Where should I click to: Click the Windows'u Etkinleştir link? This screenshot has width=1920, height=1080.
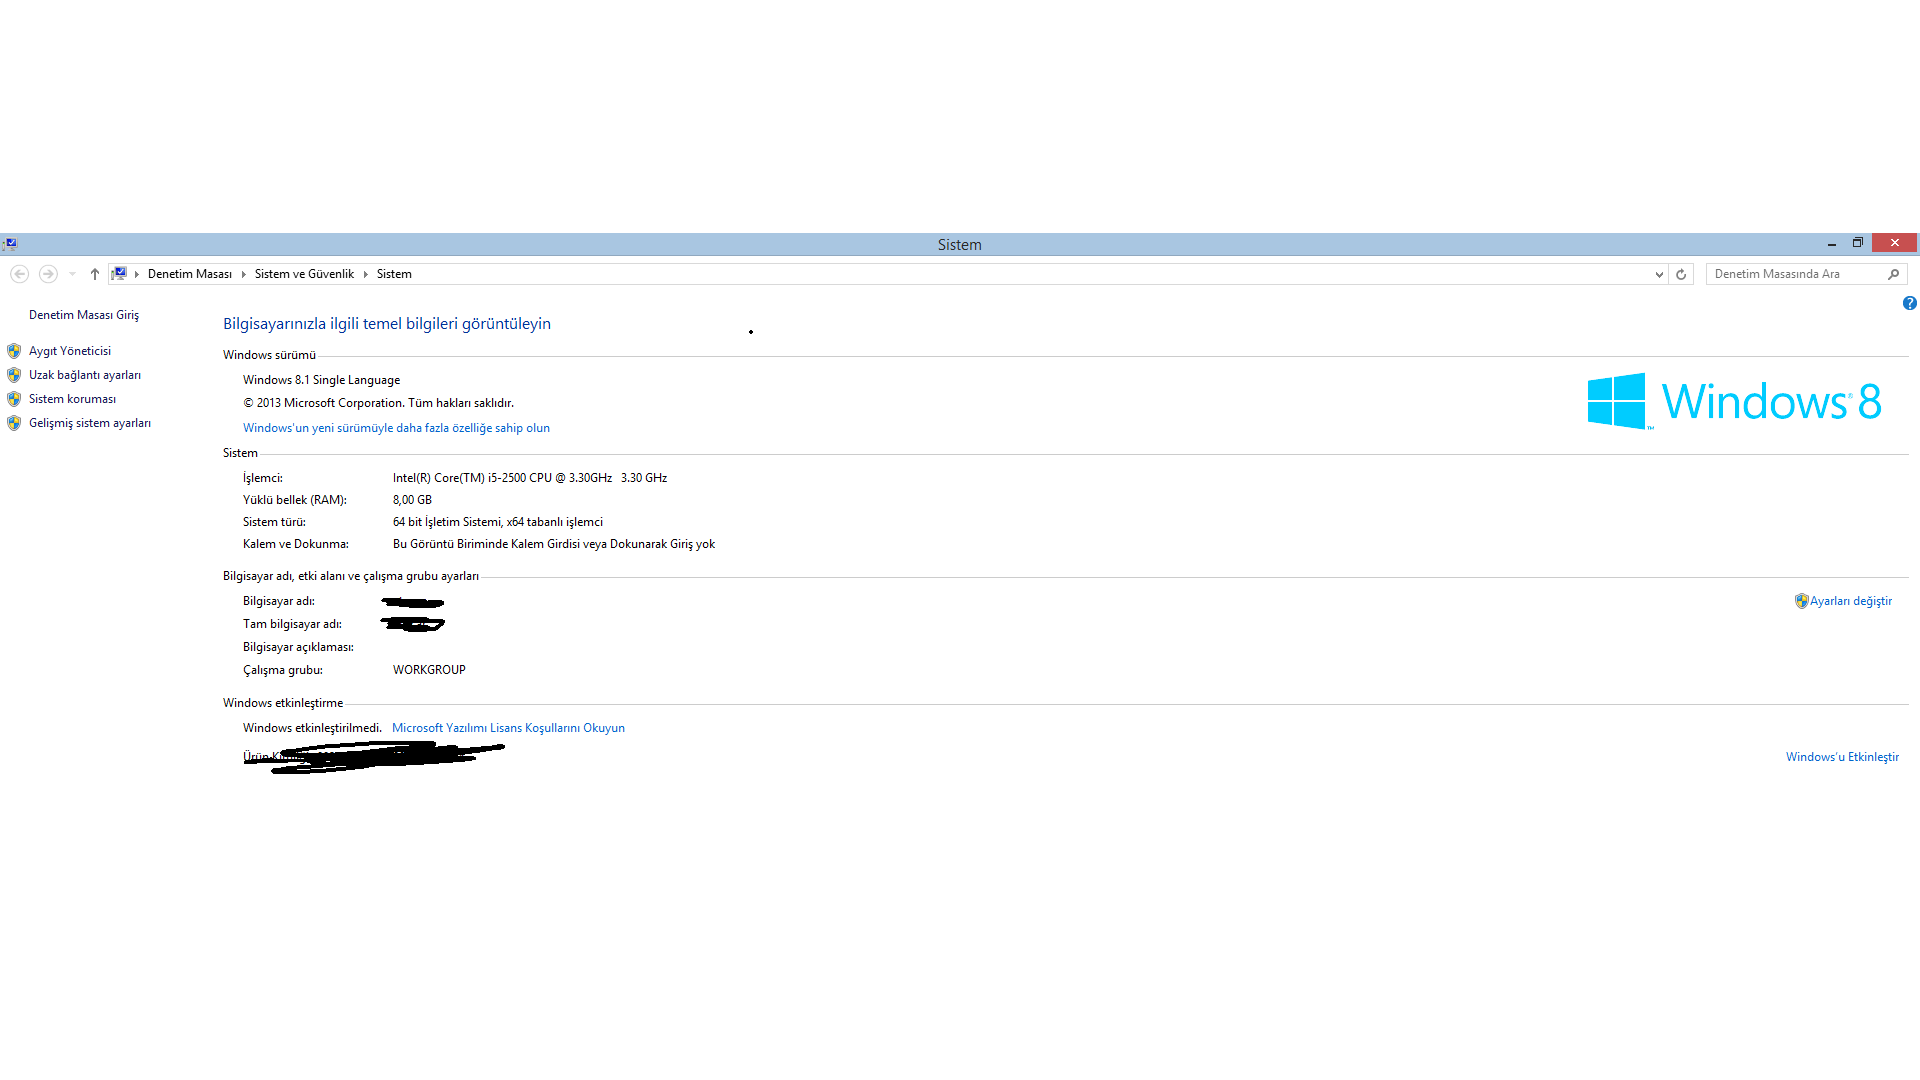(1842, 757)
